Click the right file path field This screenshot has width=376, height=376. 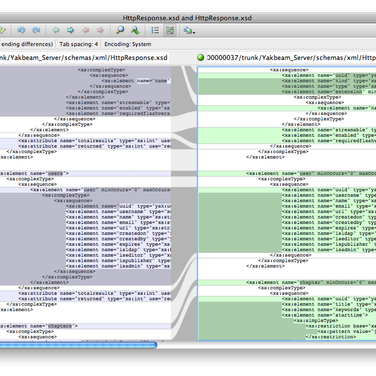click(x=291, y=58)
